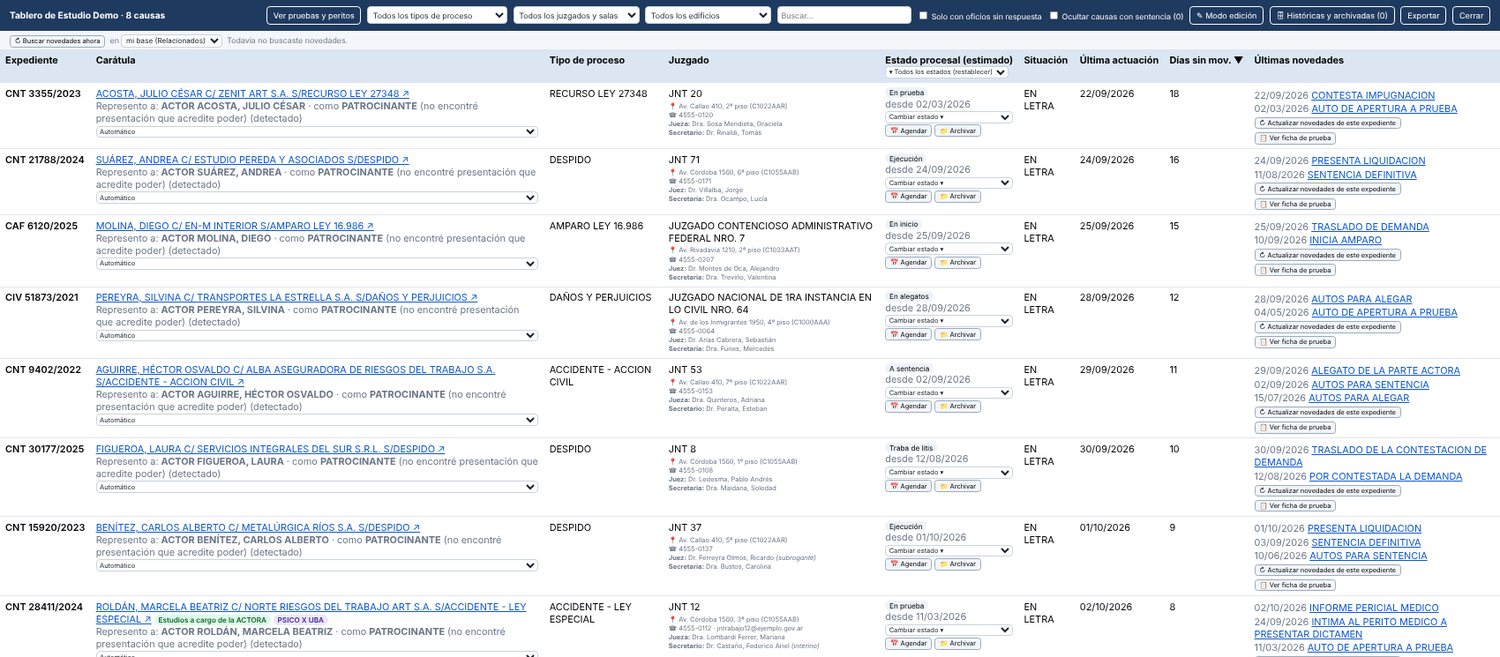
Task: Open Todos los estados filter dropdown
Action: pyautogui.click(x=947, y=72)
